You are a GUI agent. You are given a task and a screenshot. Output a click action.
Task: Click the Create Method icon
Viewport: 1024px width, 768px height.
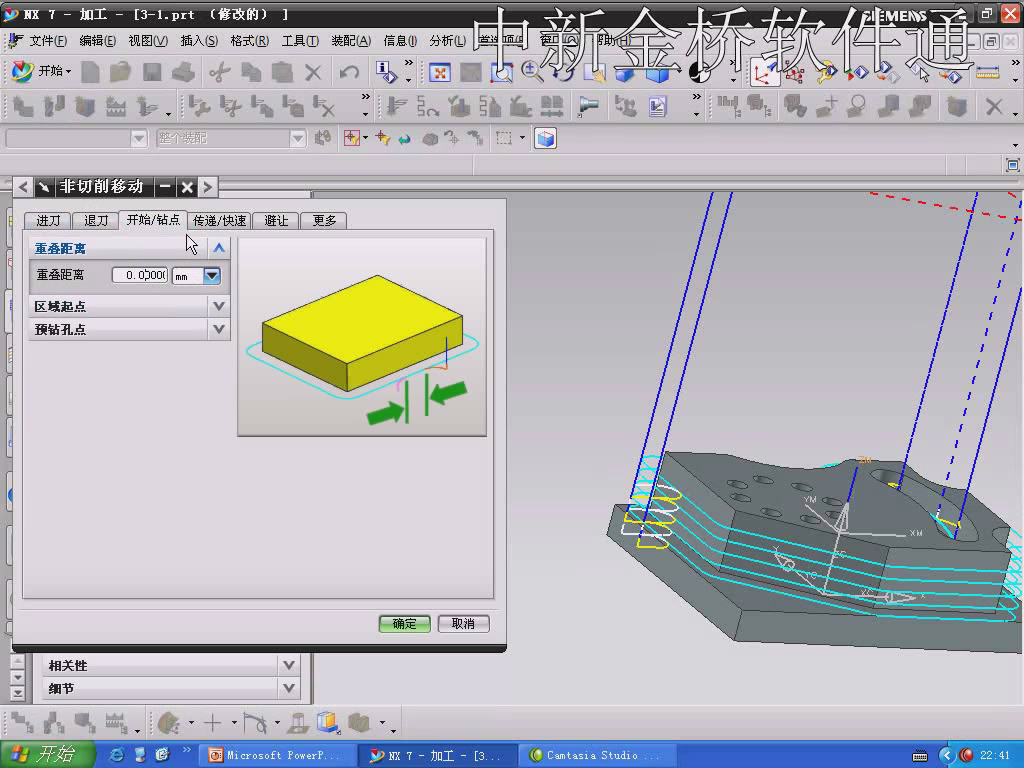point(116,106)
